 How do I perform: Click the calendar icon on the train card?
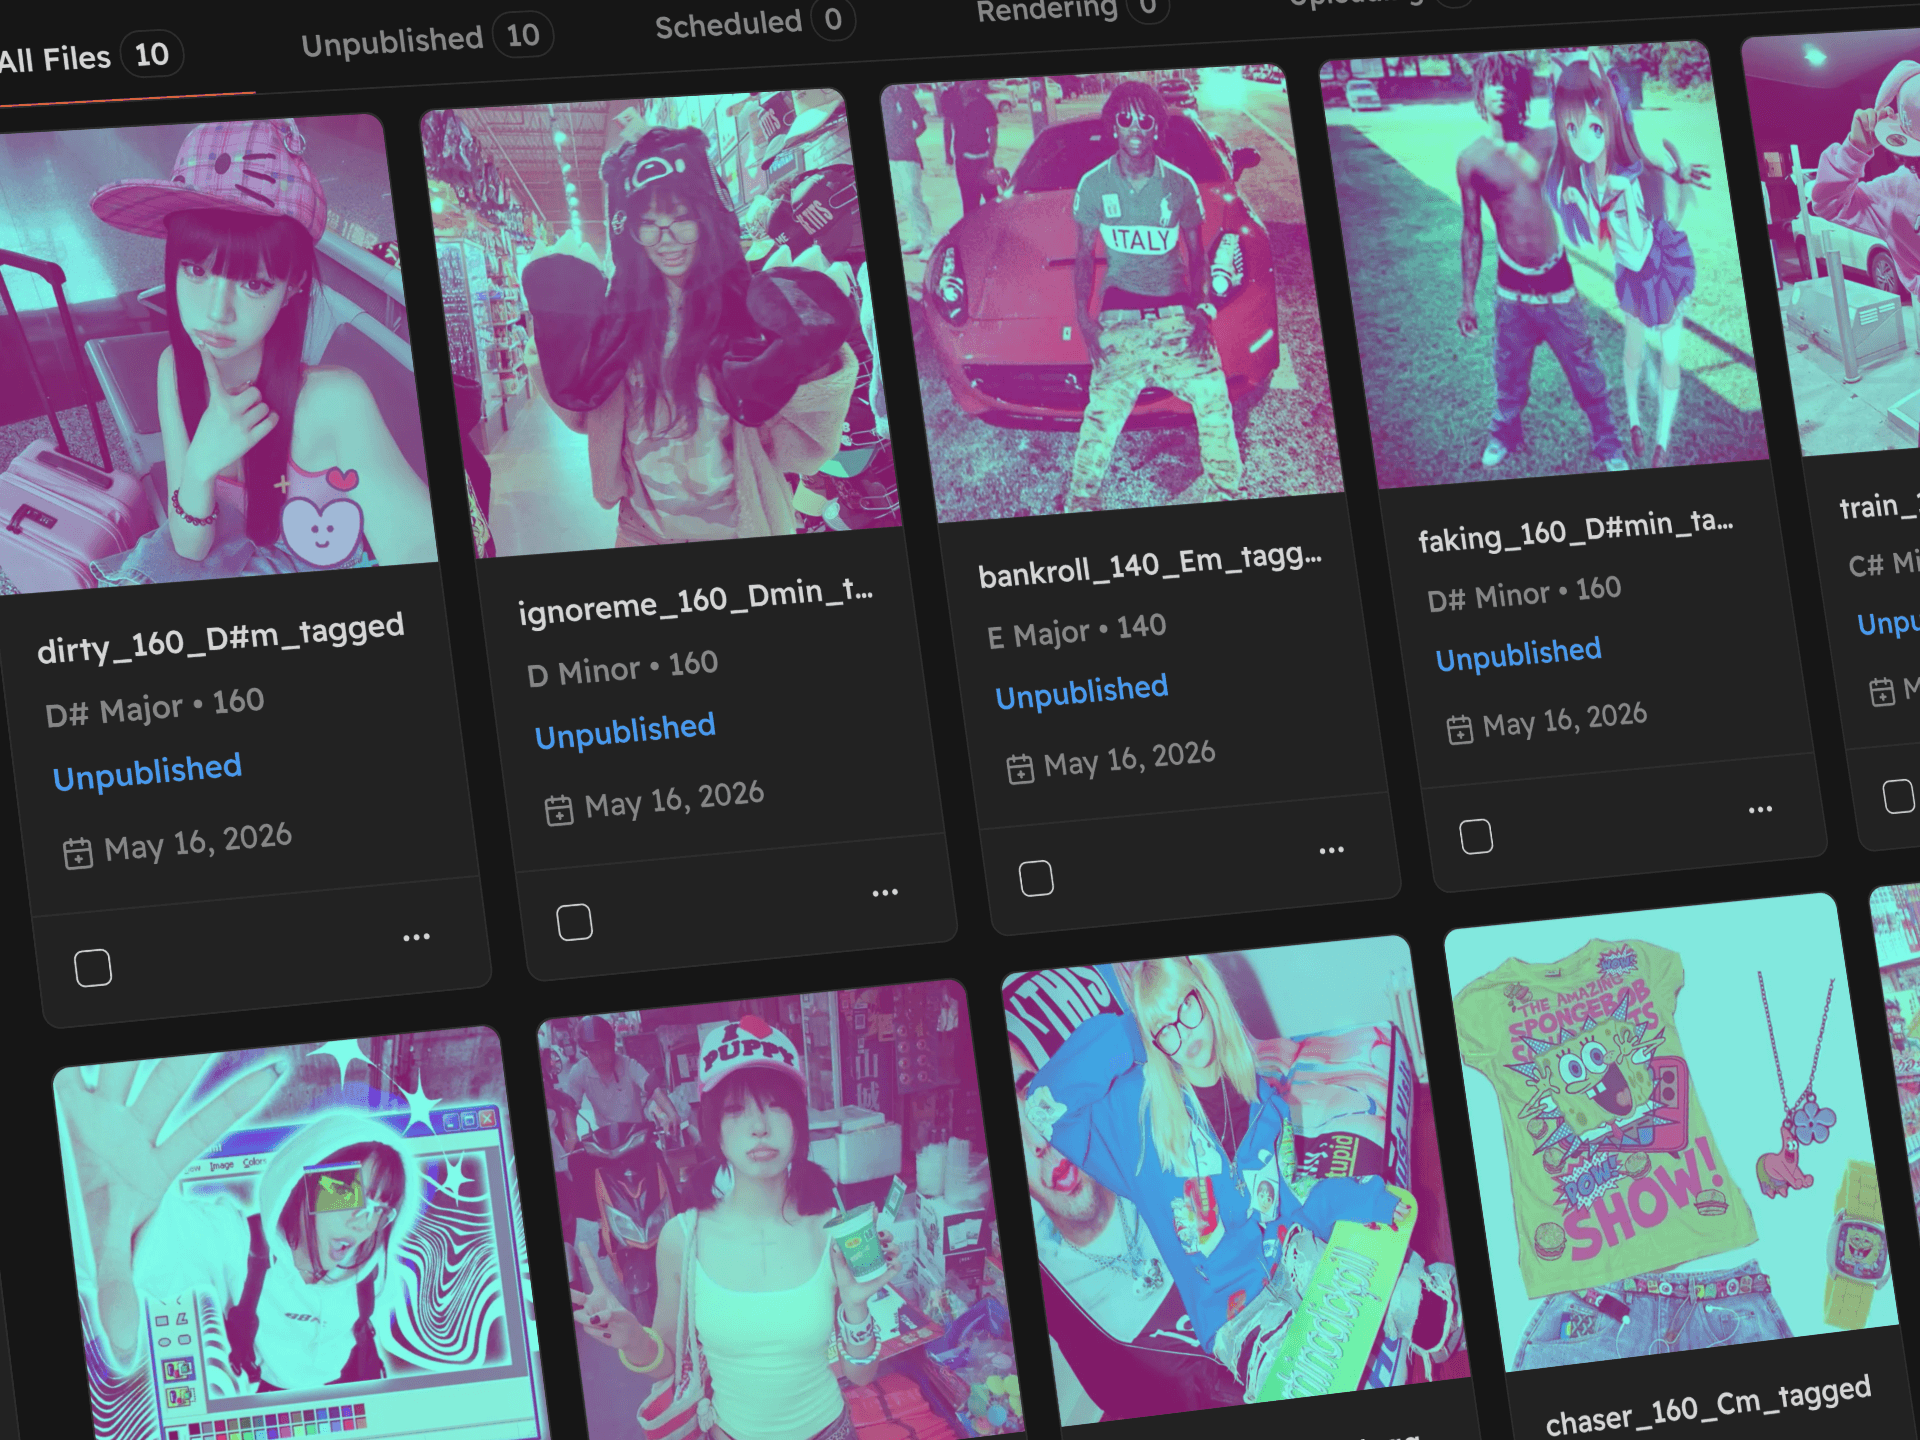[x=1882, y=691]
